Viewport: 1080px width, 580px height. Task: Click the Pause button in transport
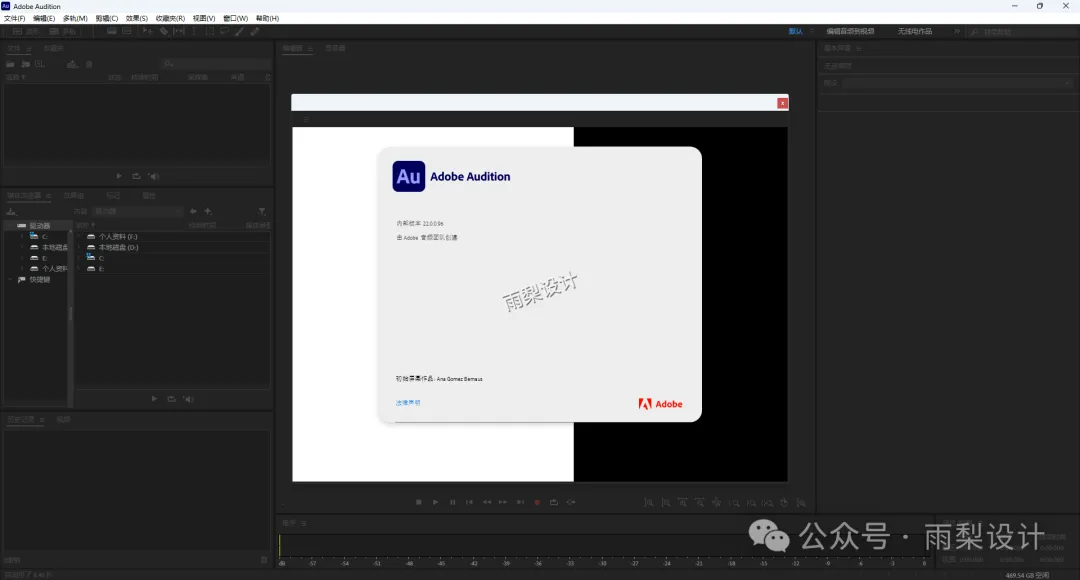(x=453, y=502)
